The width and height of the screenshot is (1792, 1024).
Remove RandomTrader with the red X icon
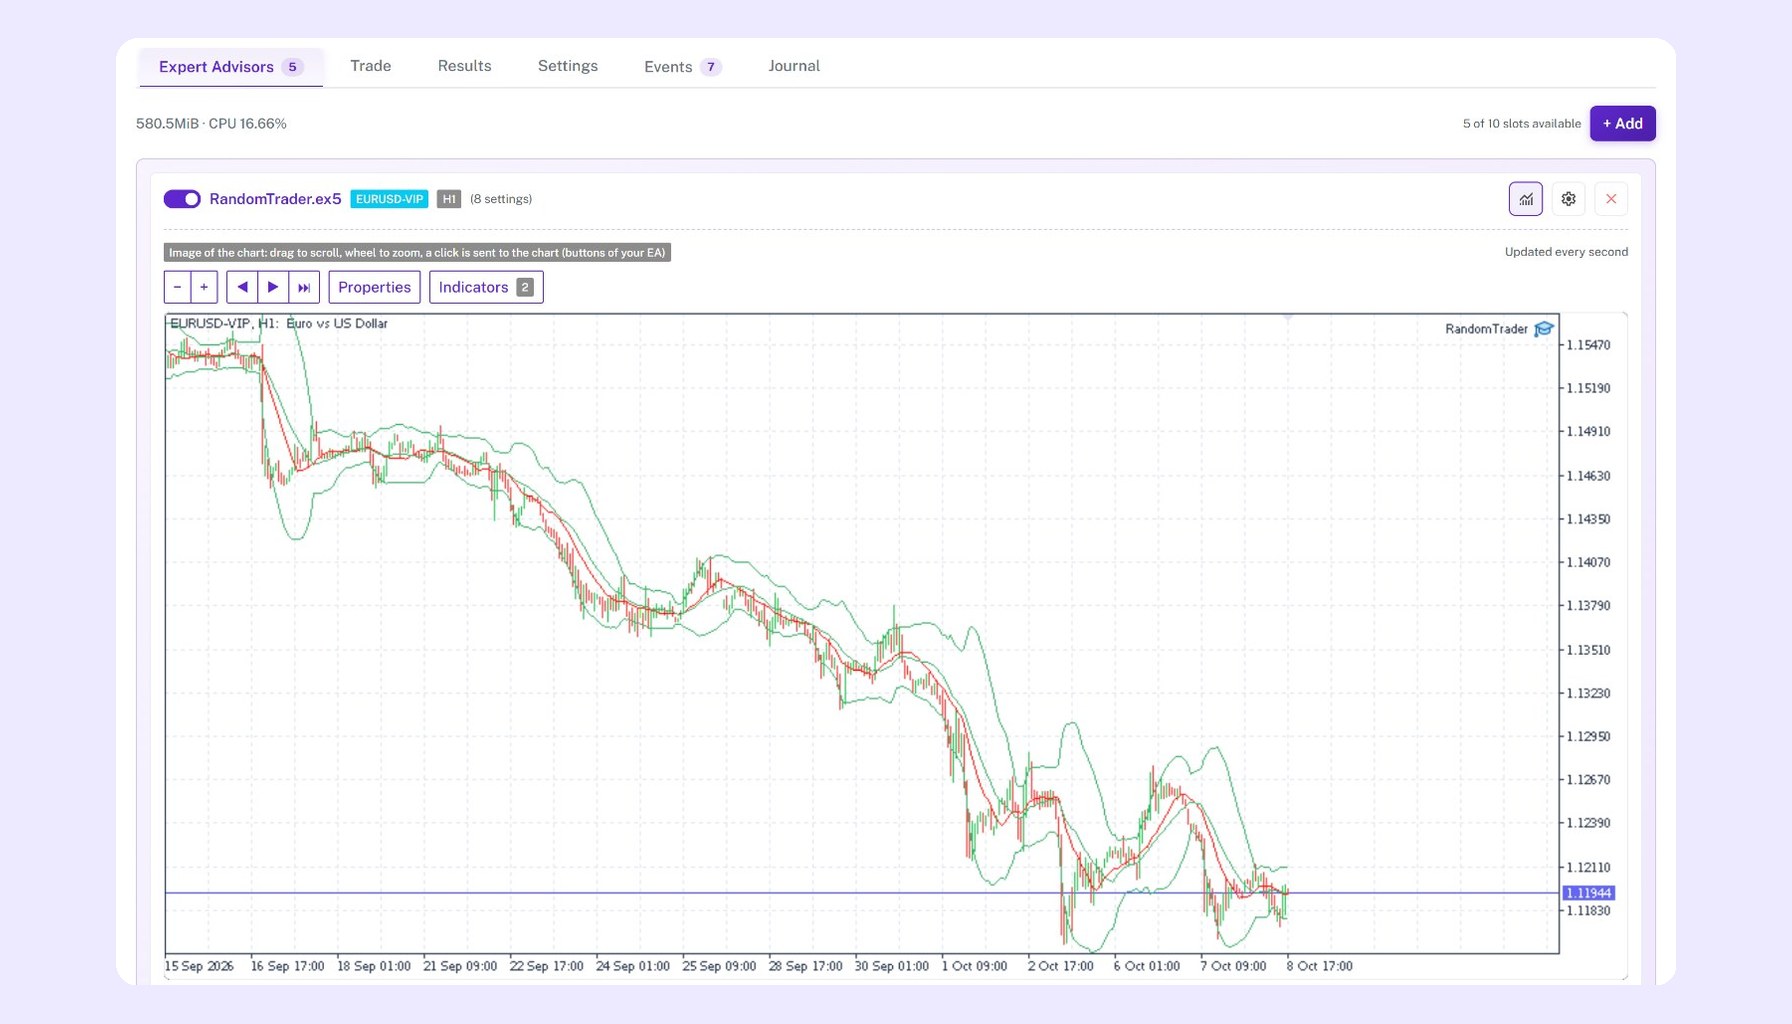(x=1611, y=199)
